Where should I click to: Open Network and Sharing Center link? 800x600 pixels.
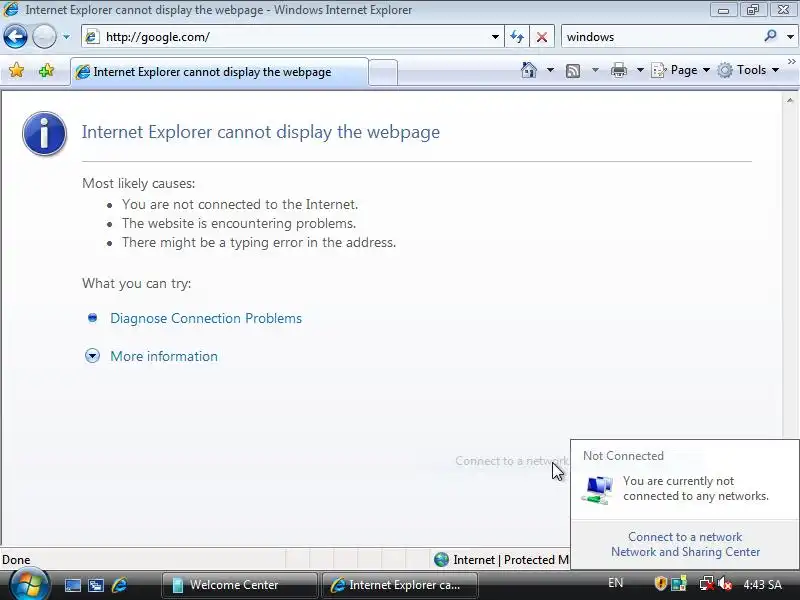tap(685, 552)
